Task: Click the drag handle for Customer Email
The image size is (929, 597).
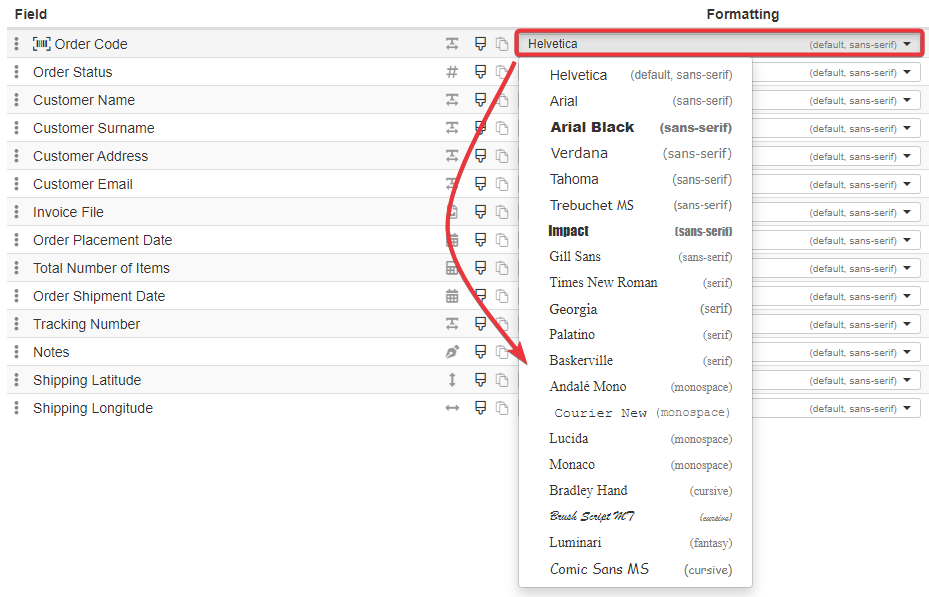Action: (17, 184)
